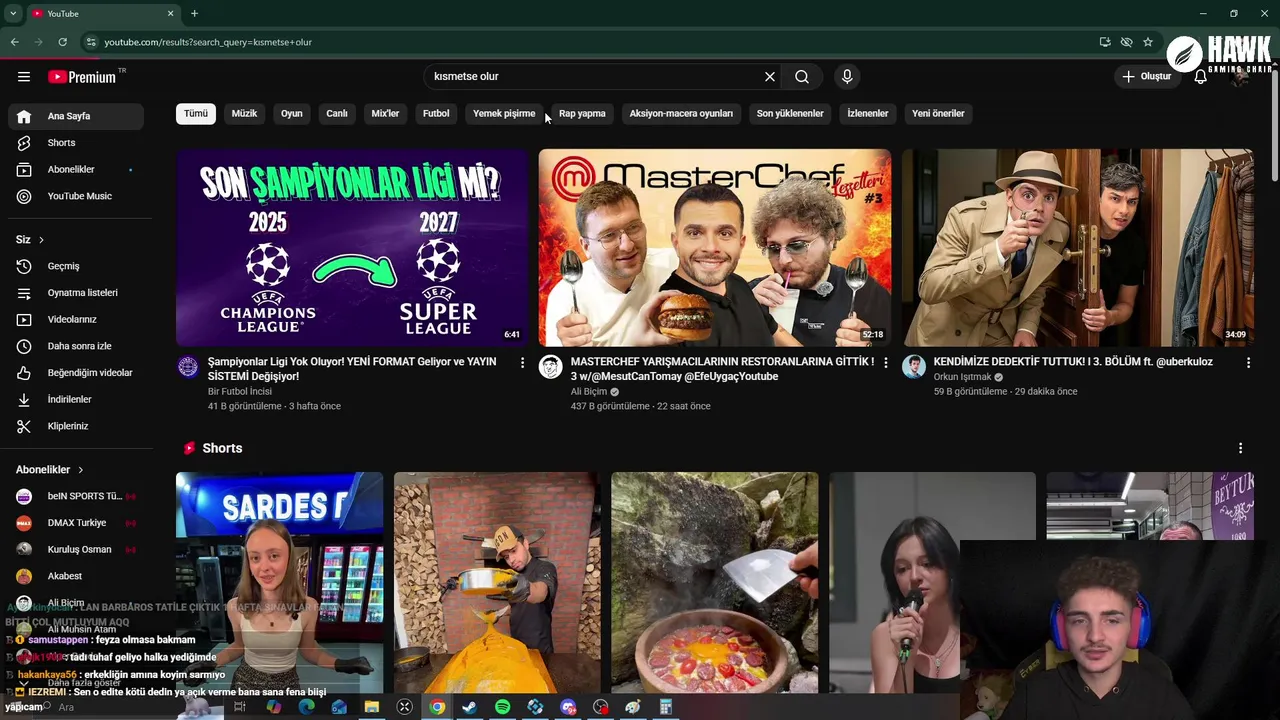1280x720 pixels.
Task: Open options for MASTERCHEF video
Action: click(x=885, y=363)
